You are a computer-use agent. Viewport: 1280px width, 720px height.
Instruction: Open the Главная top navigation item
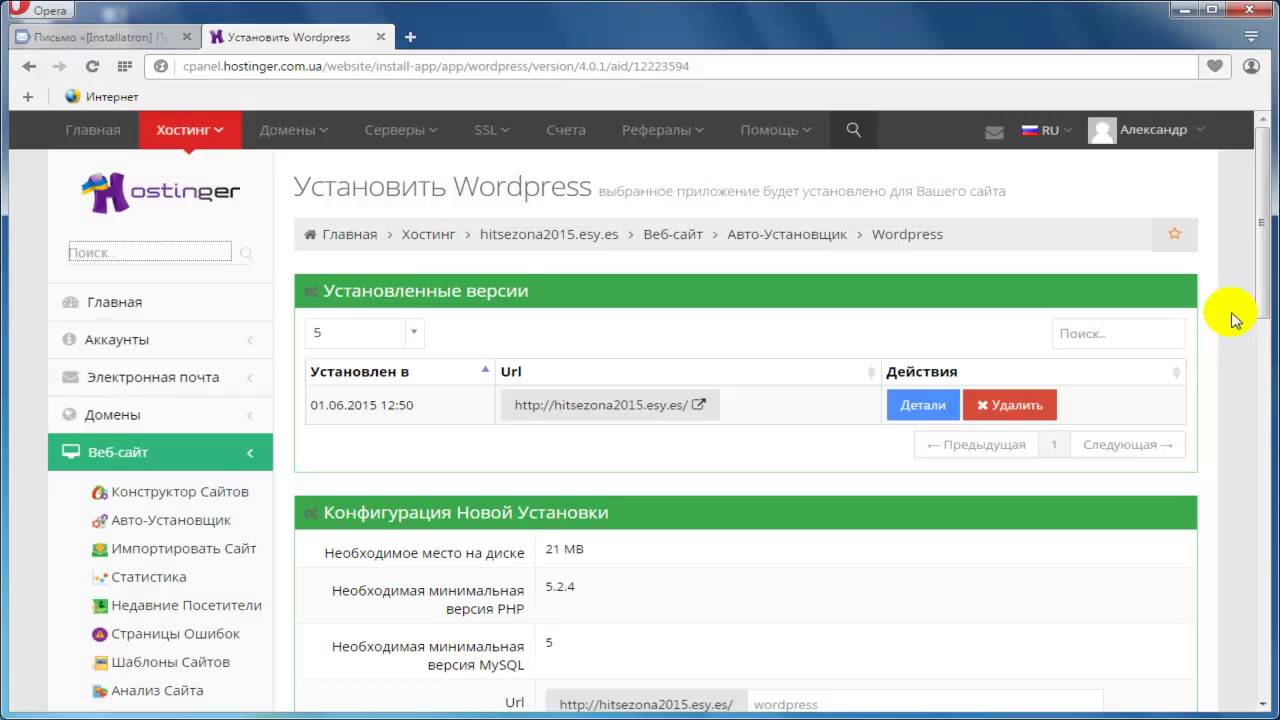pos(93,130)
